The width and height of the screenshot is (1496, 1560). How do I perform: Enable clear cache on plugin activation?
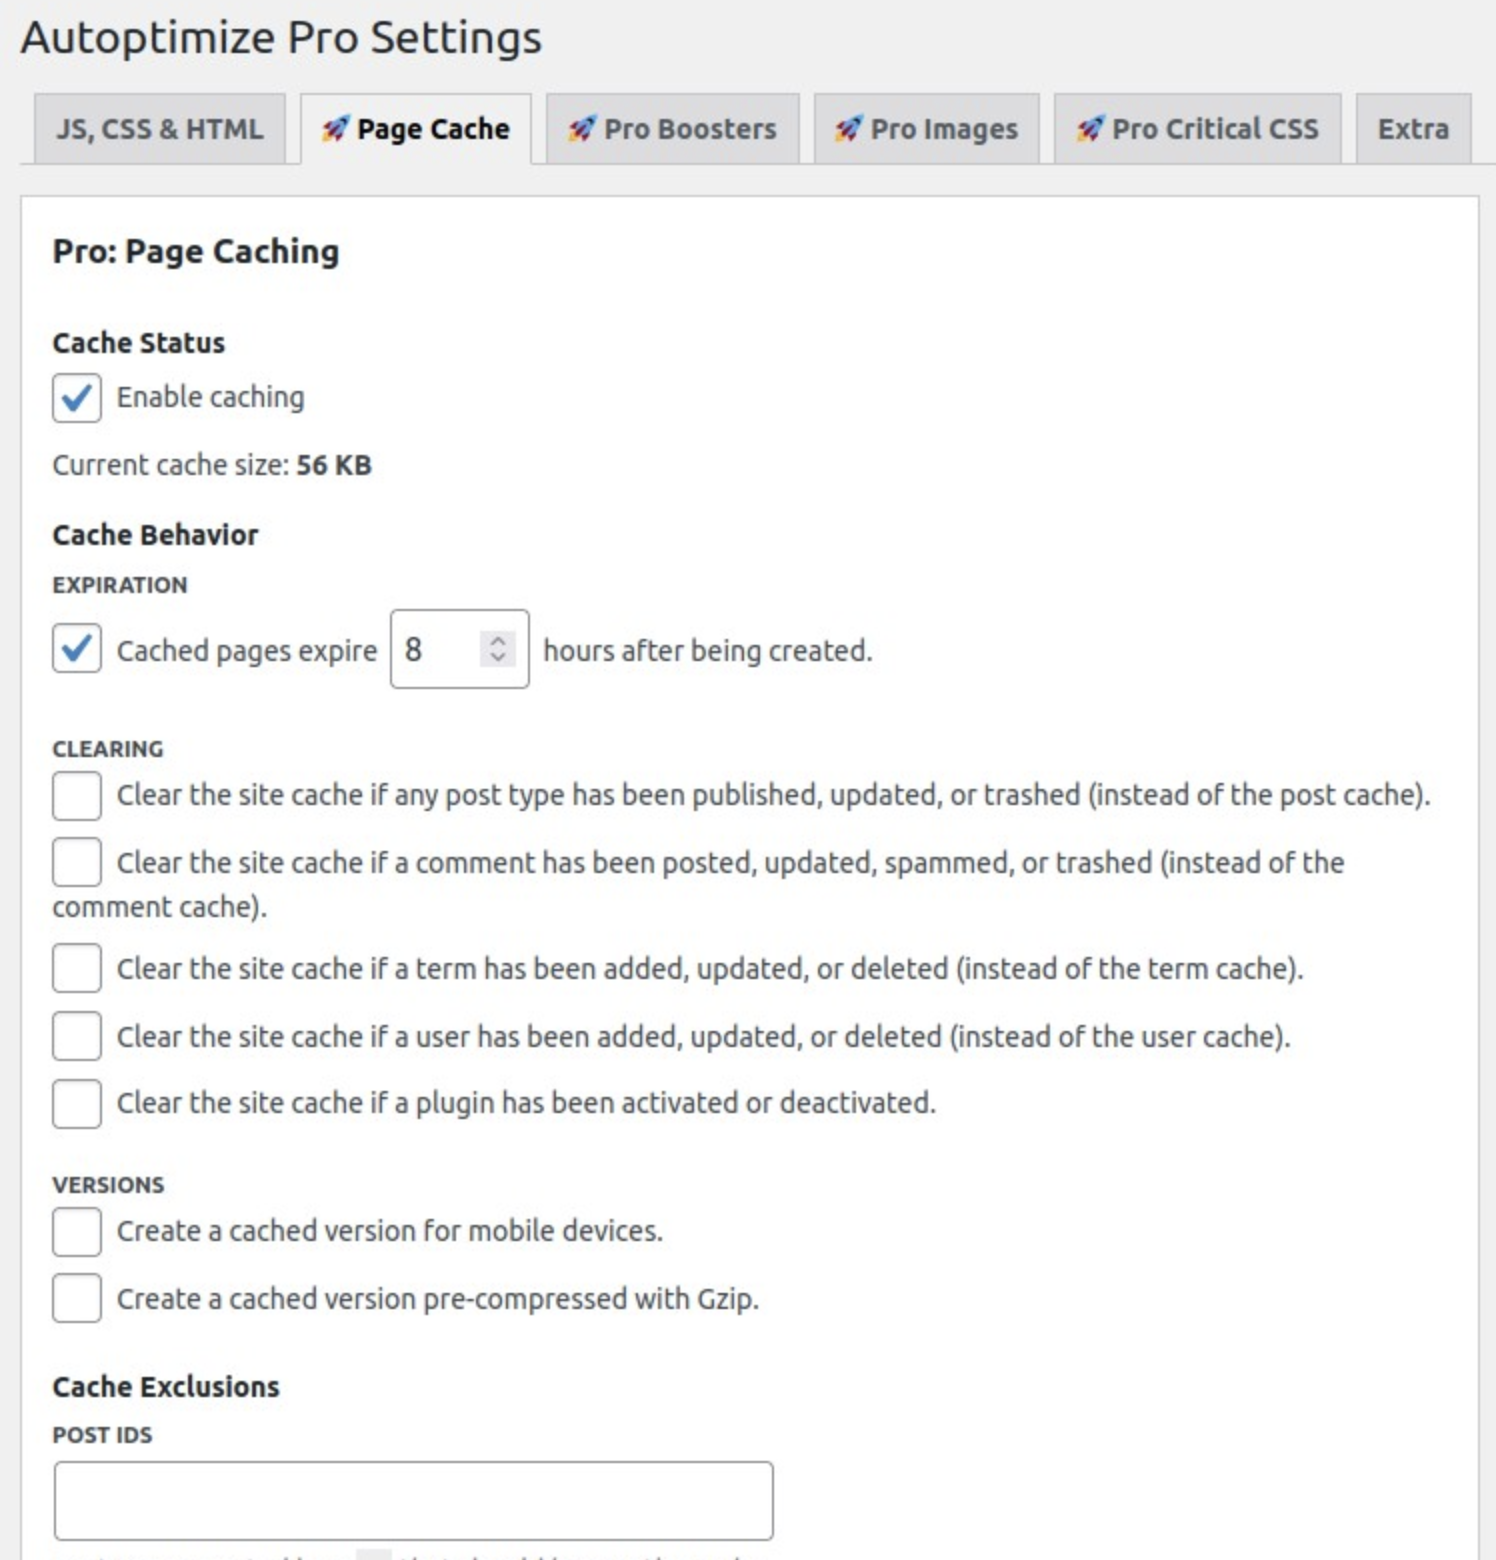coord(77,1103)
